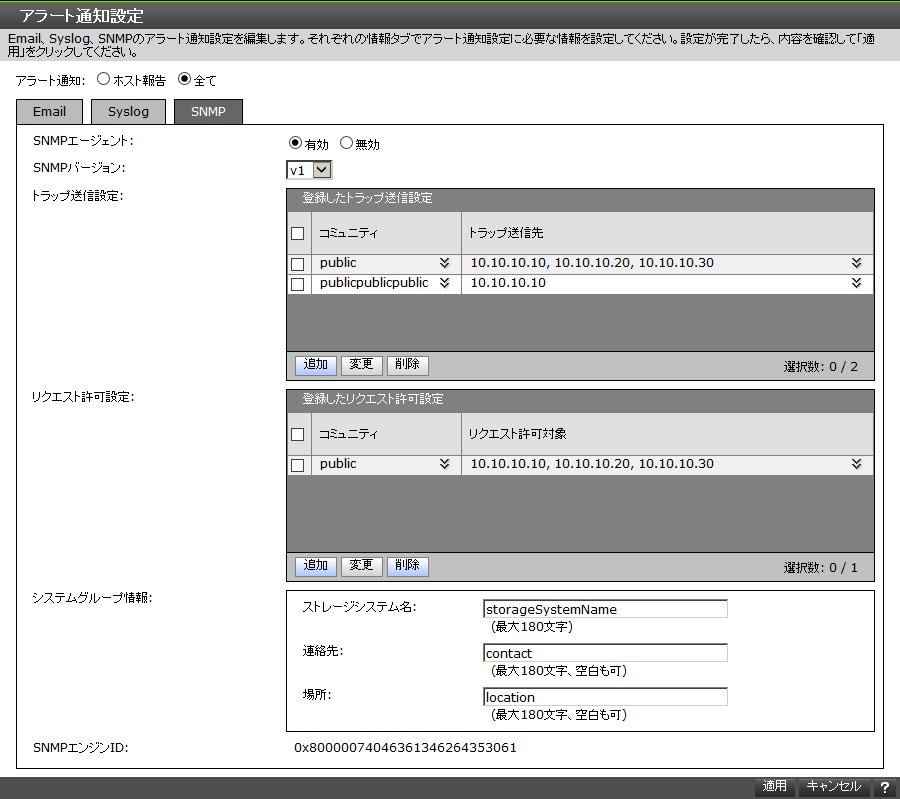This screenshot has width=900, height=799.
Task: Select the ホスト報告 radio button
Action: coord(103,79)
